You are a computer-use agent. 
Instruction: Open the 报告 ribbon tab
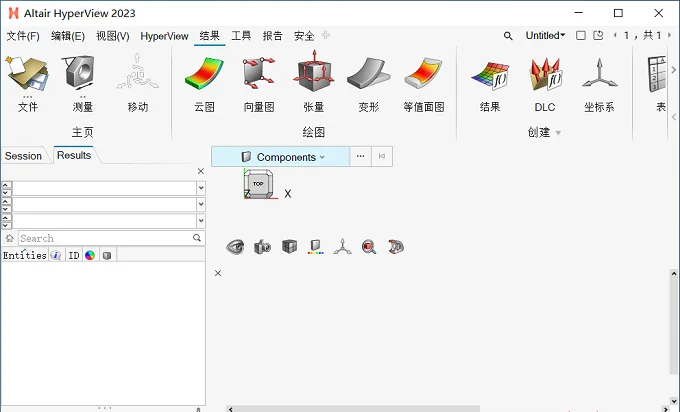pos(272,36)
